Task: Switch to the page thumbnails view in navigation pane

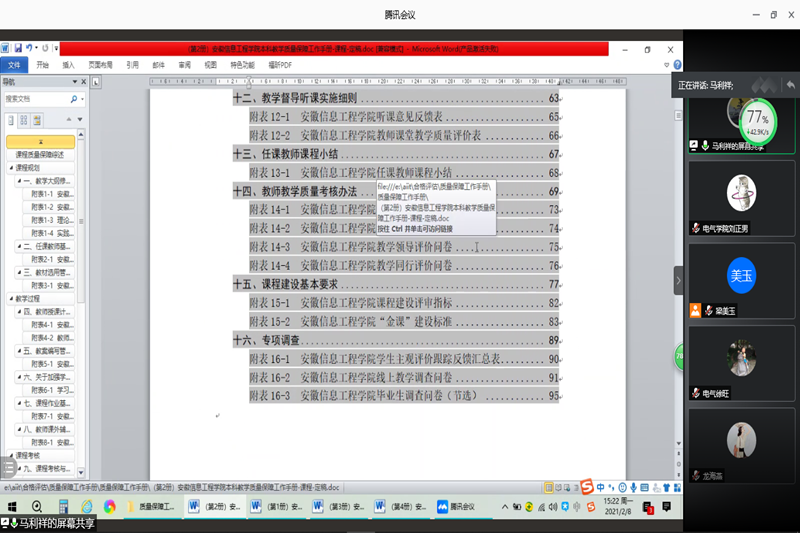Action: coord(24,120)
